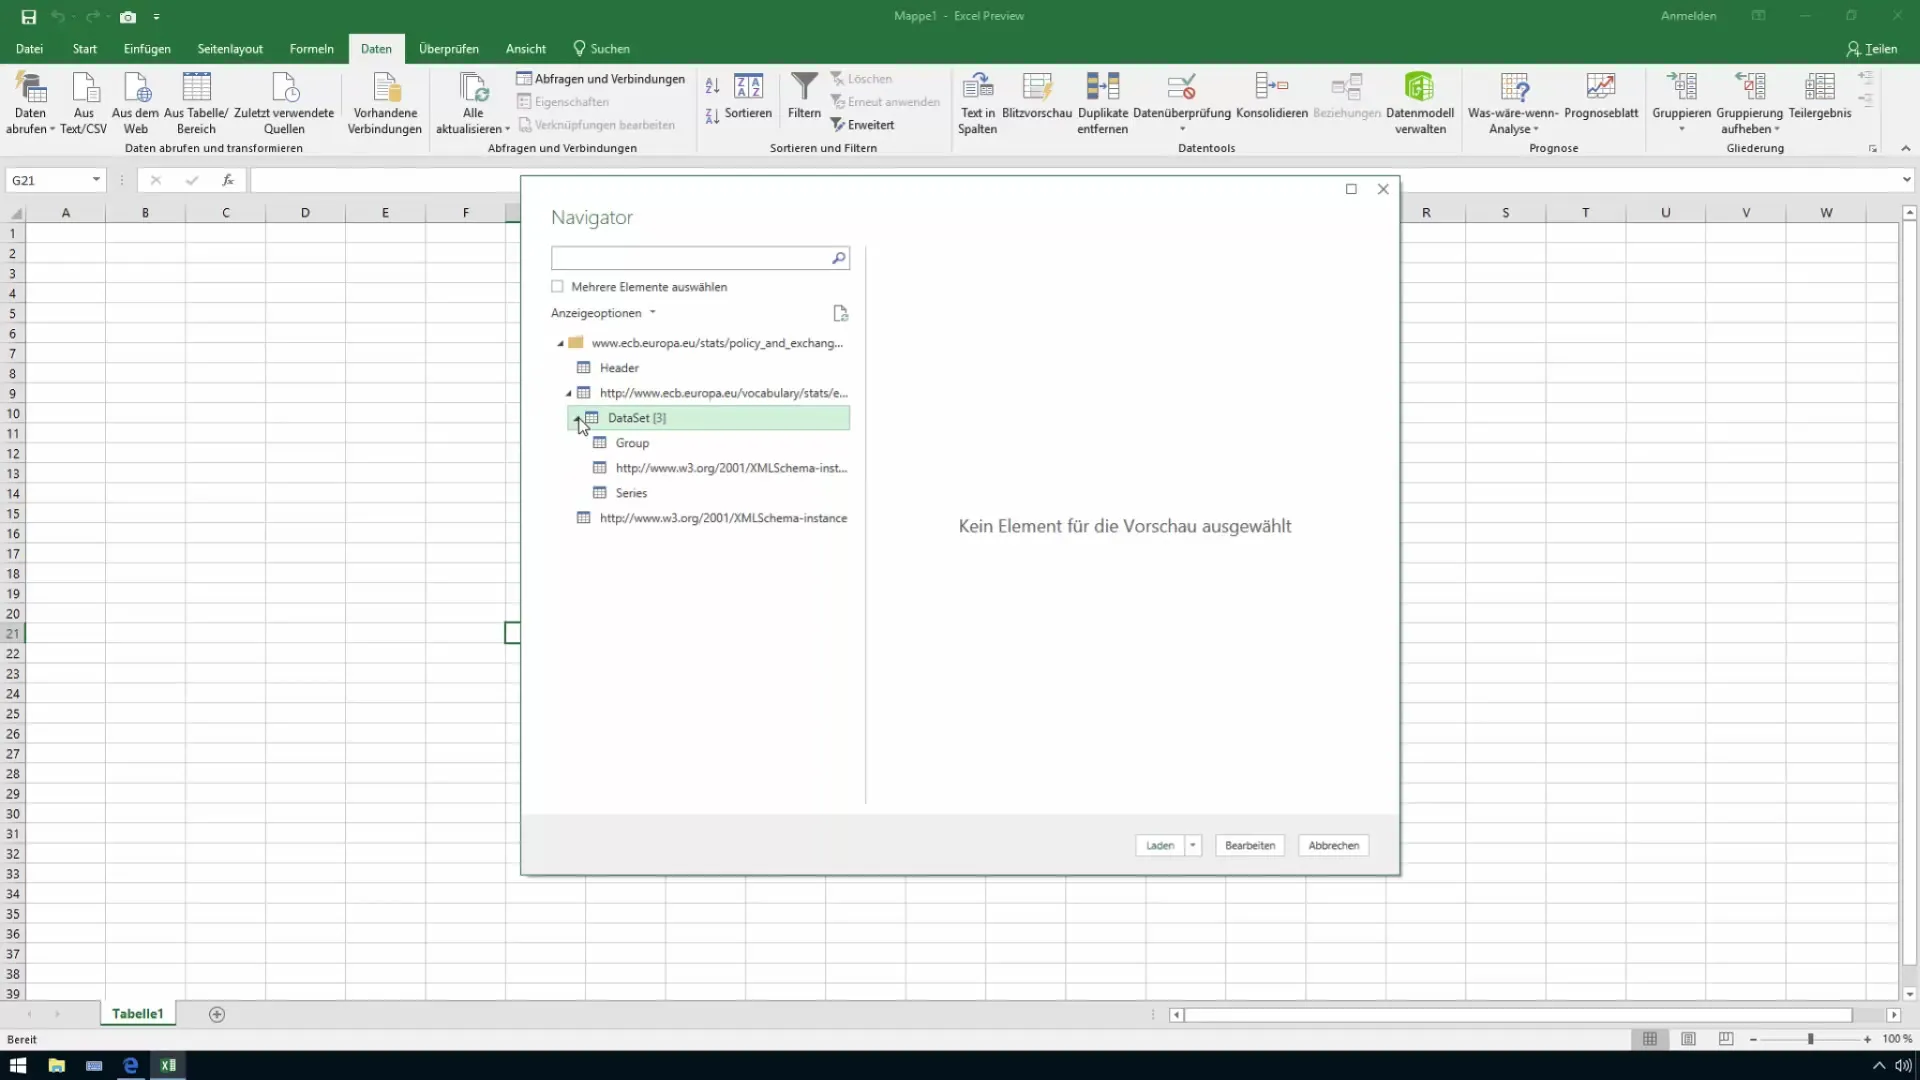Collapse the ribbon

[1905, 148]
